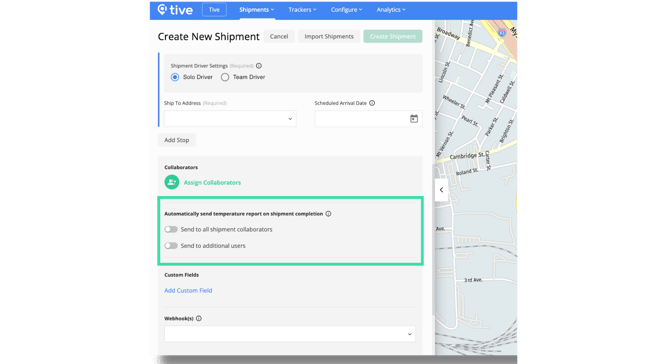Open the calendar icon in Scheduled Arrival Date

(414, 119)
